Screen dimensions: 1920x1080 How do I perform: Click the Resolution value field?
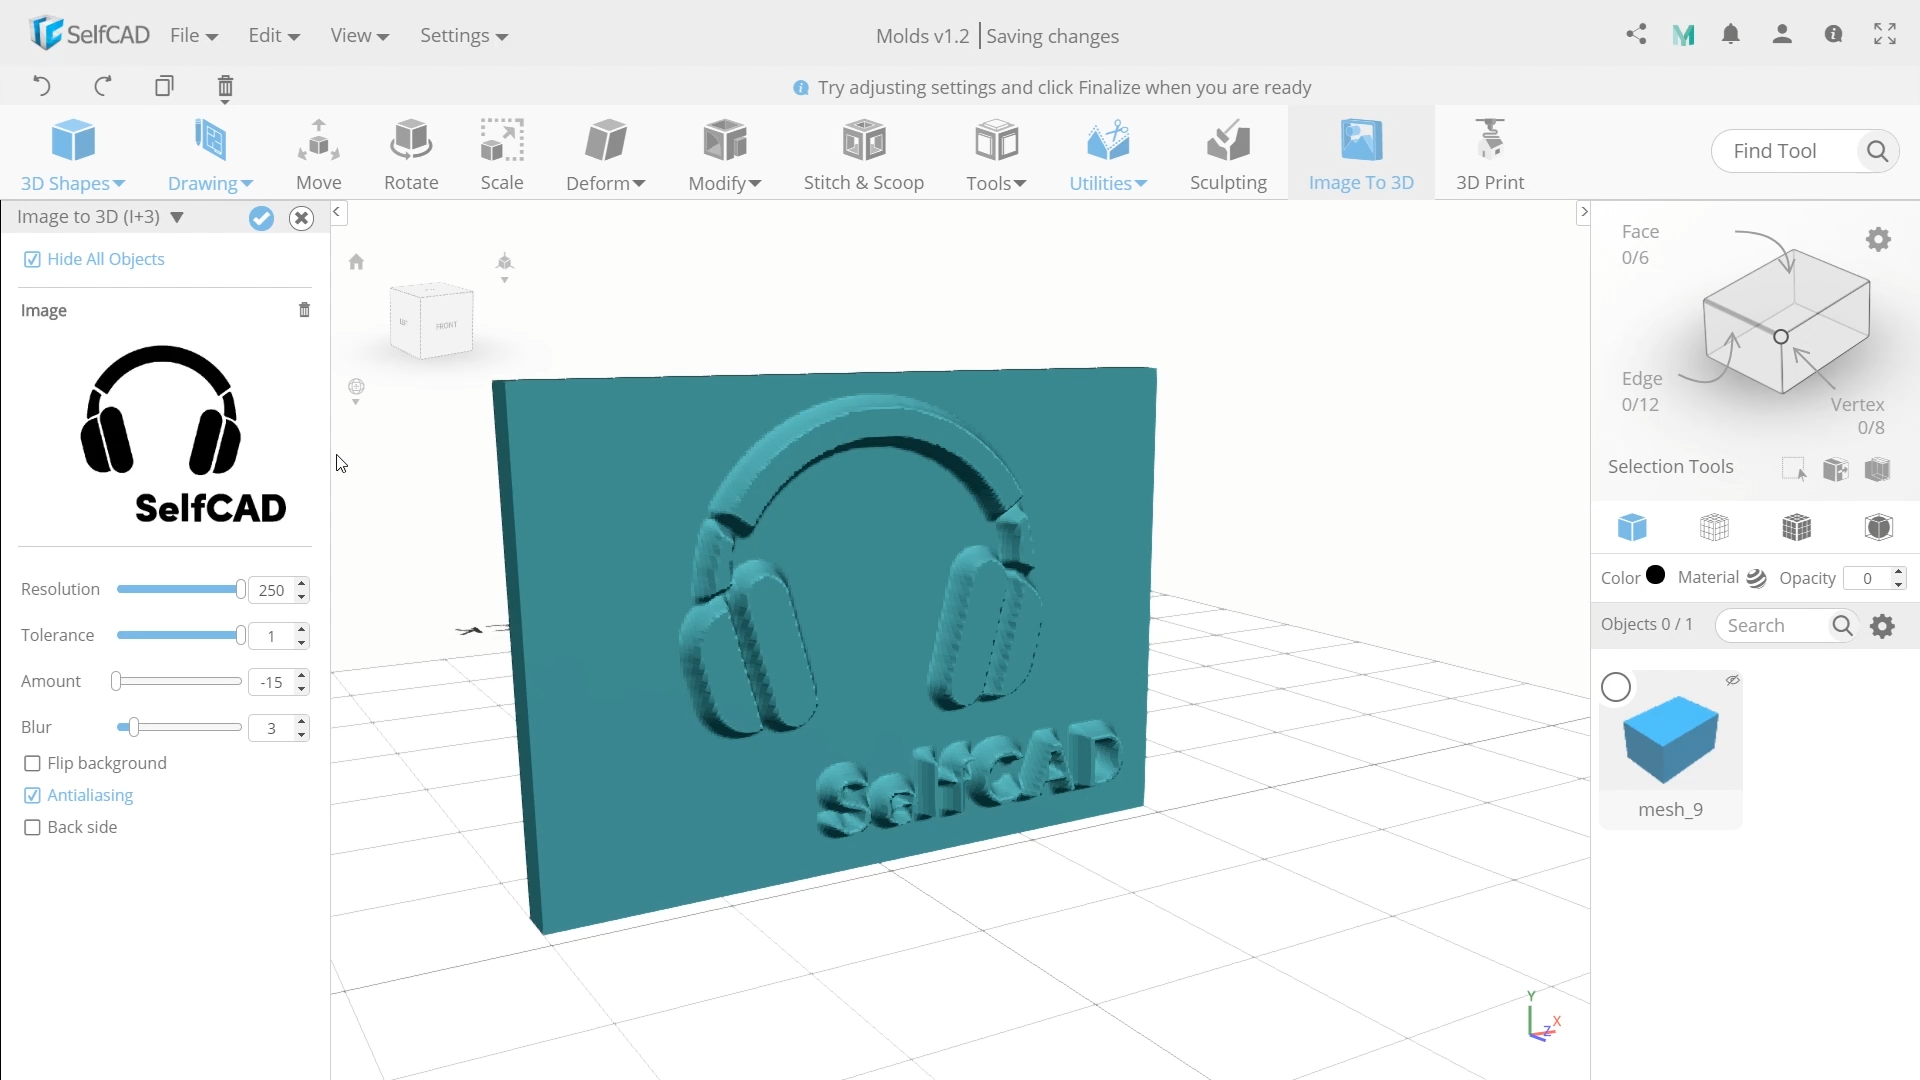point(271,591)
